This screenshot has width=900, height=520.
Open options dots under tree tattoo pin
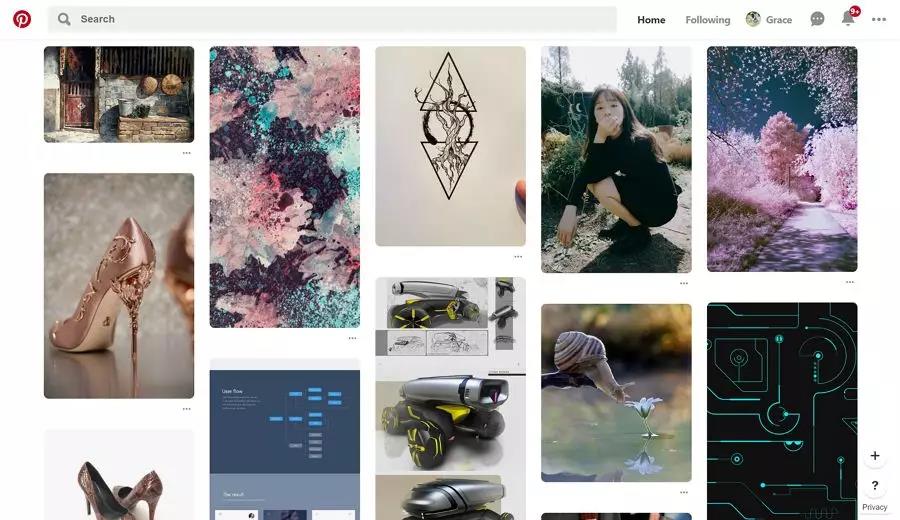click(x=518, y=257)
